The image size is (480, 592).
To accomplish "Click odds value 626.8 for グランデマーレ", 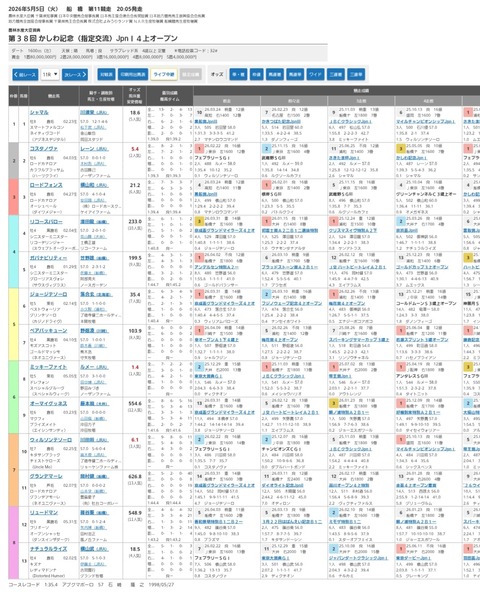I will pos(135,476).
